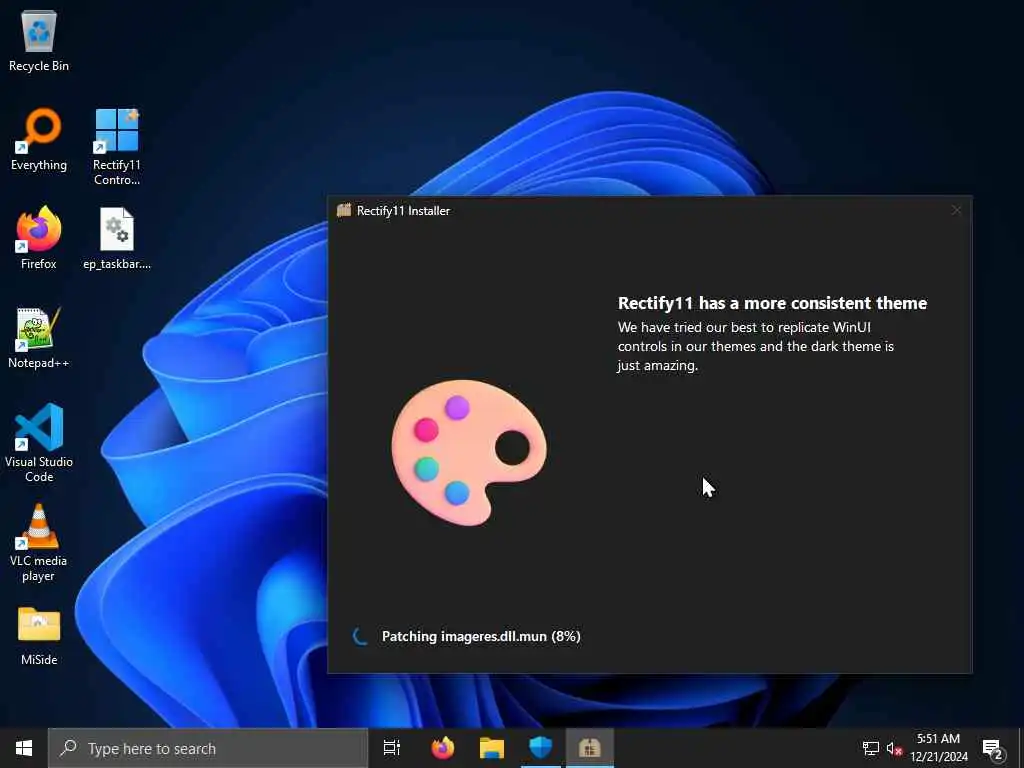The height and width of the screenshot is (768, 1024).
Task: Select the Rectify11 Control Center shortcut
Action: (x=116, y=147)
